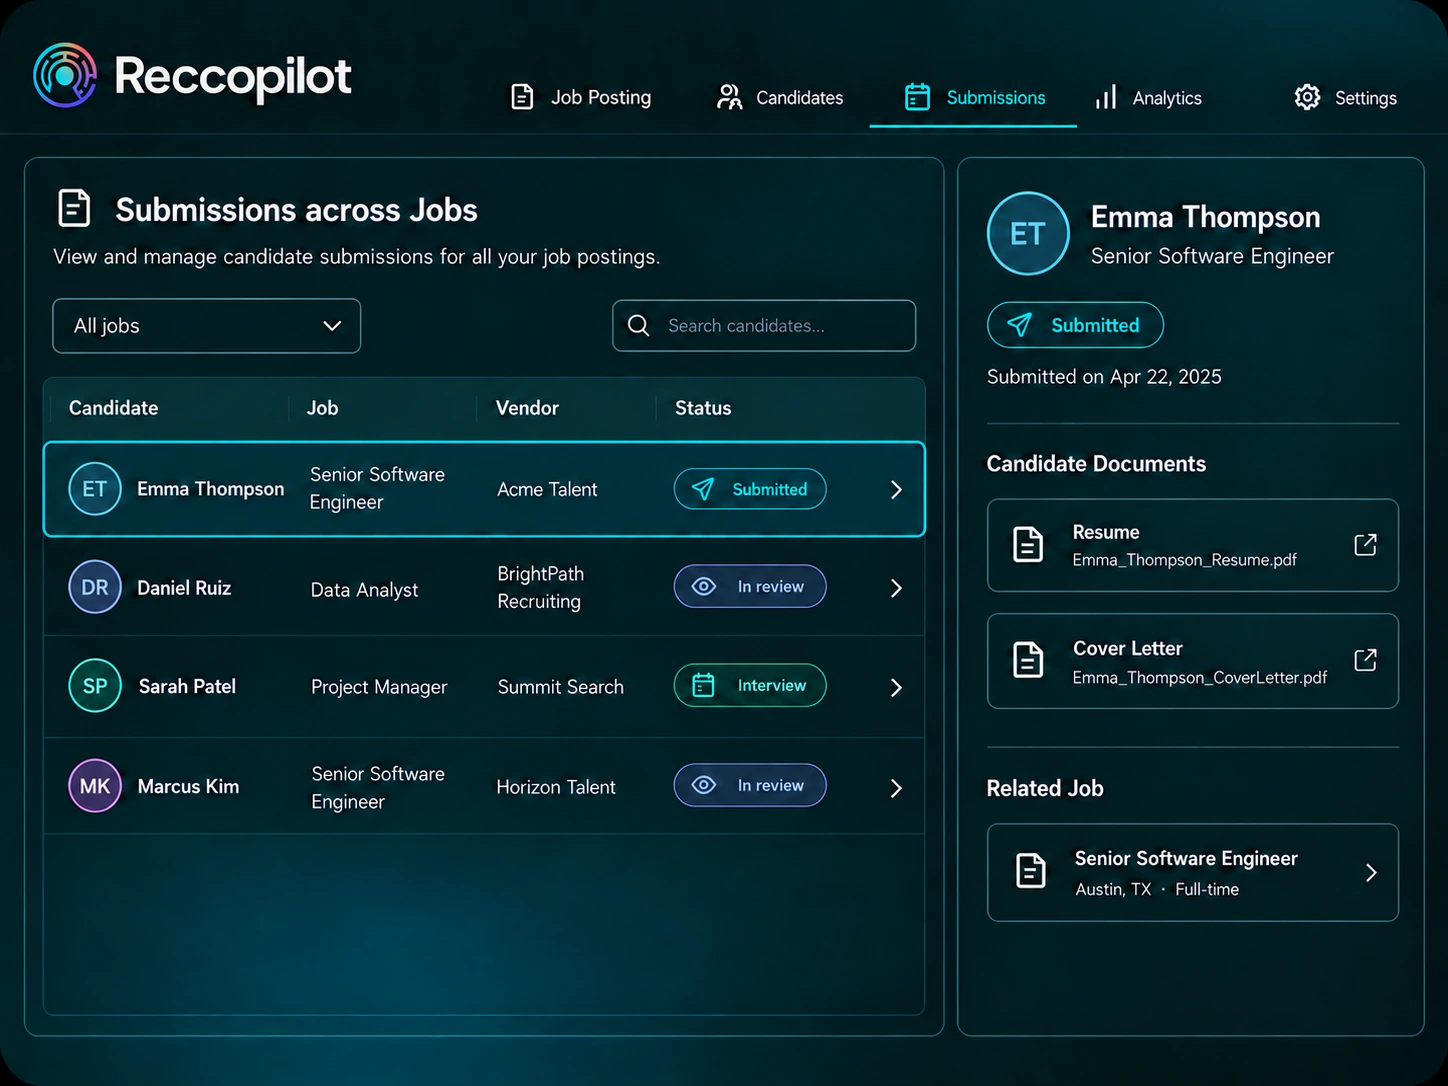The width and height of the screenshot is (1448, 1086).
Task: Click the BrightPath Recruiting vendor cell
Action: [x=540, y=587]
